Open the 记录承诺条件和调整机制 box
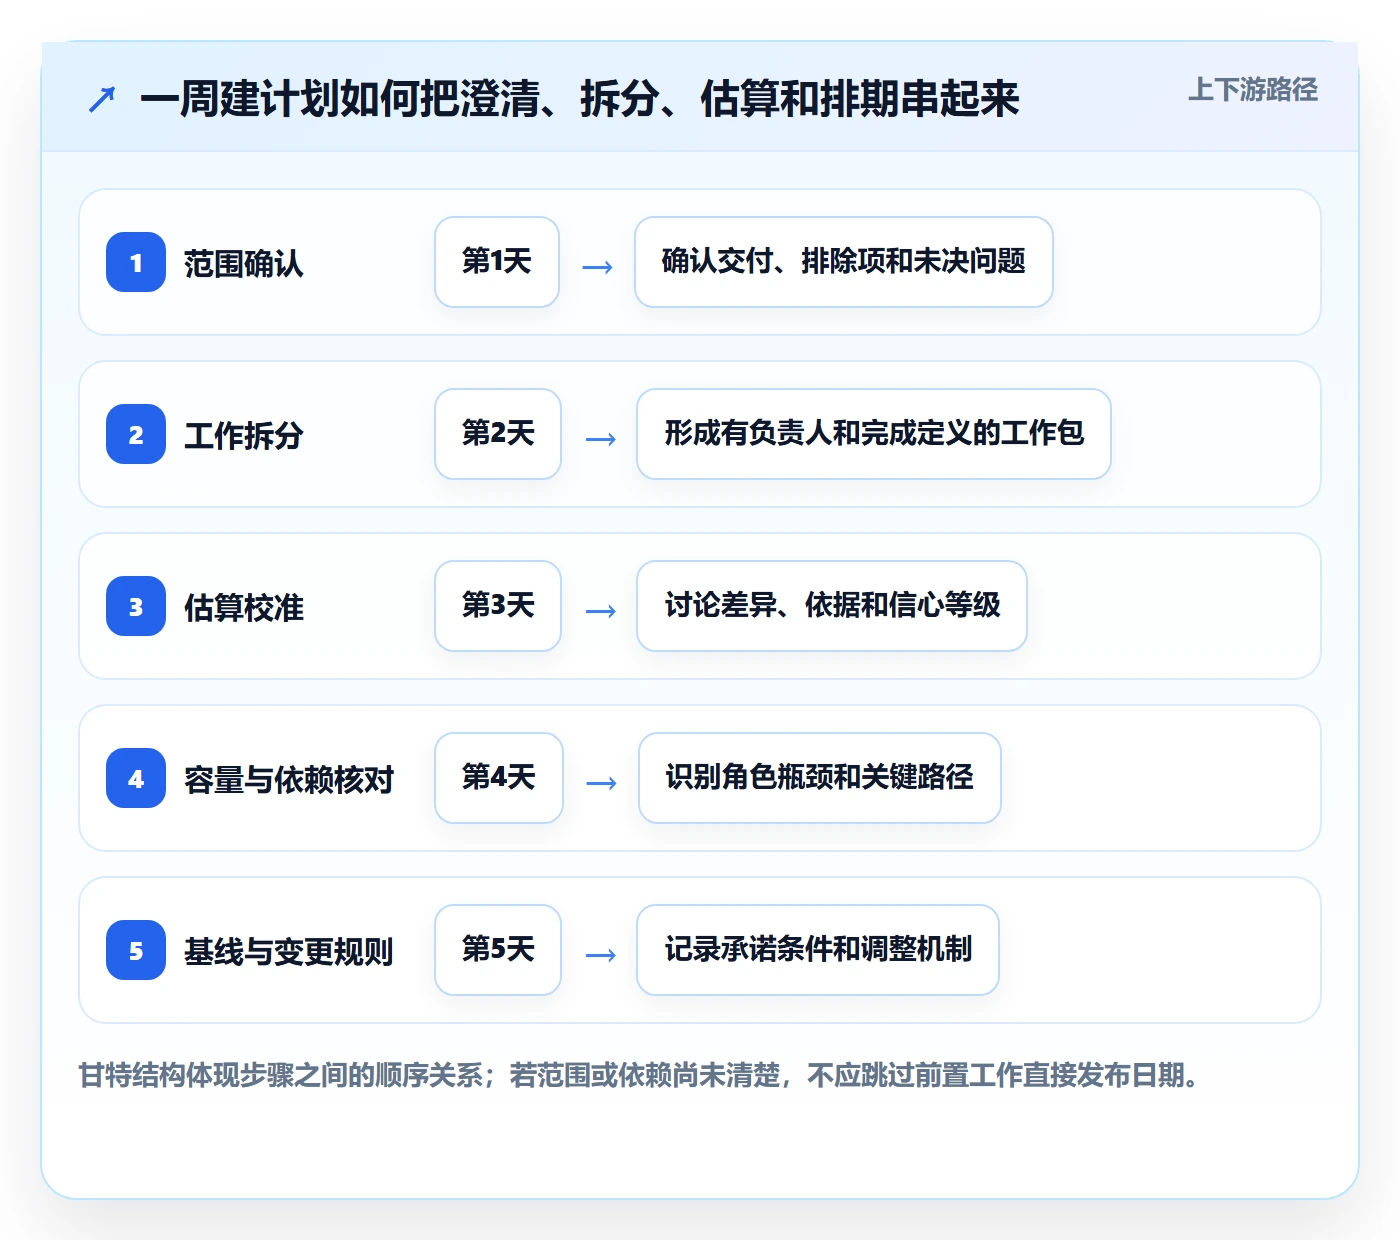Viewport: 1400px width, 1240px height. coord(818,950)
